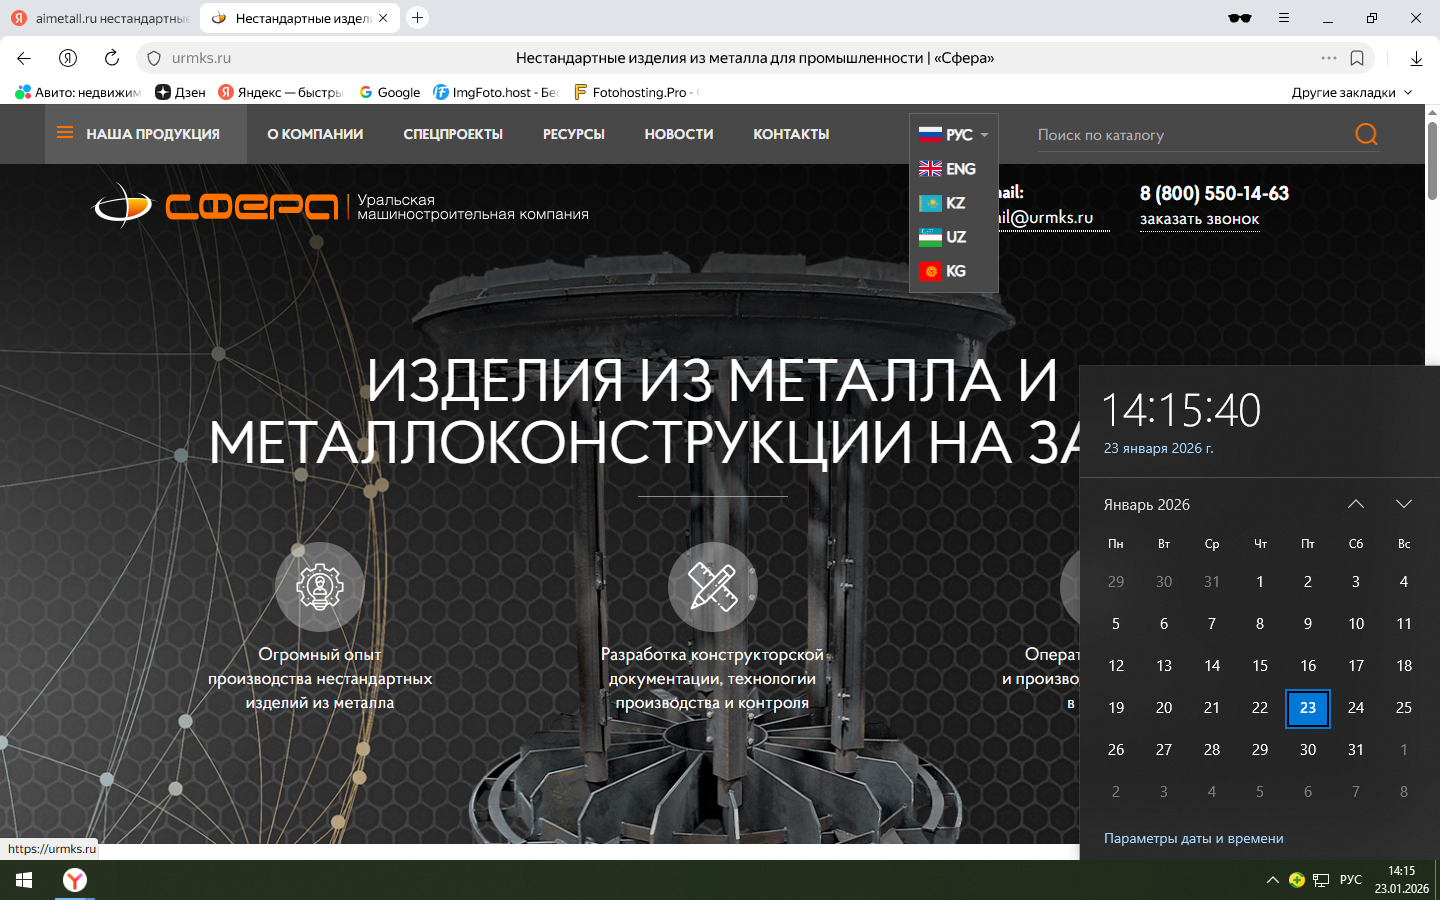Viewport: 1440px width, 900px height.
Task: Click the Январь 2026 calendar header
Action: [x=1147, y=505]
